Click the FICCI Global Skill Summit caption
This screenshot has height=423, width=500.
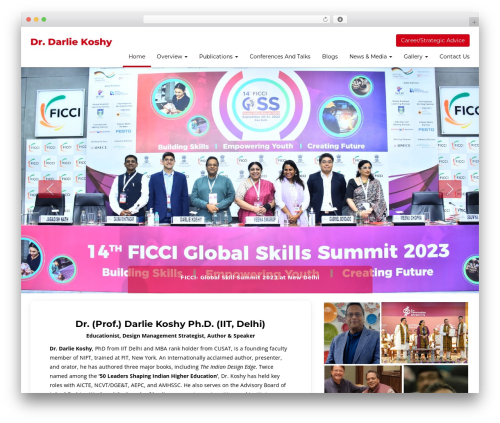pos(250,277)
